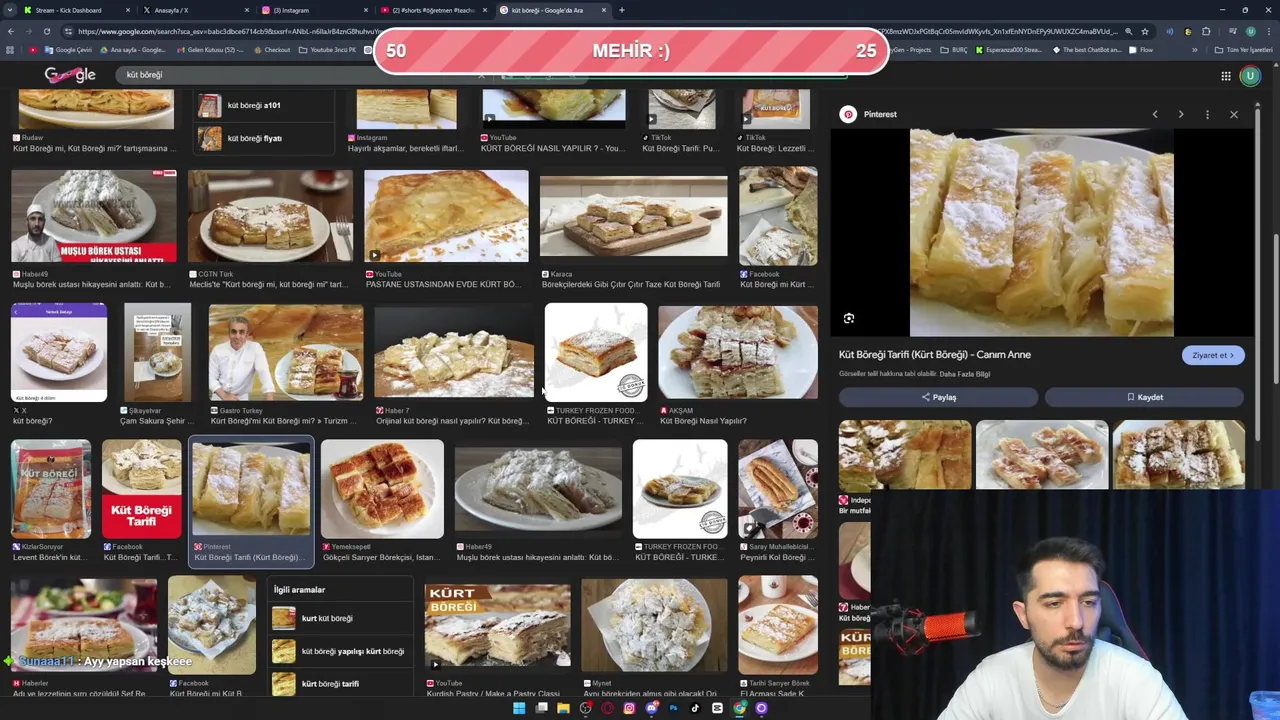Open YouTube Kurdish Pastry video thumbnail
This screenshot has width=1280, height=720.
497,626
